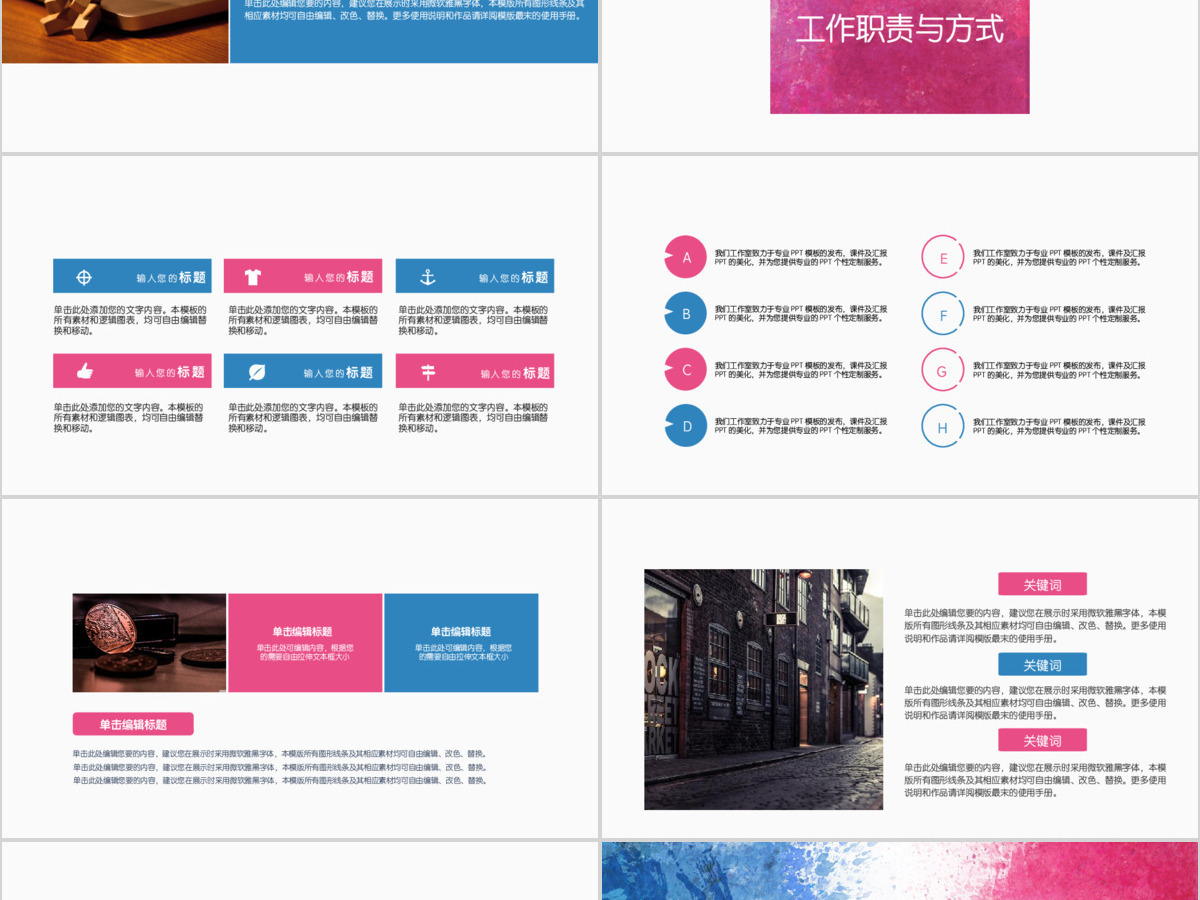
Task: Select the white T-shirt icon
Action: pyautogui.click(x=253, y=277)
